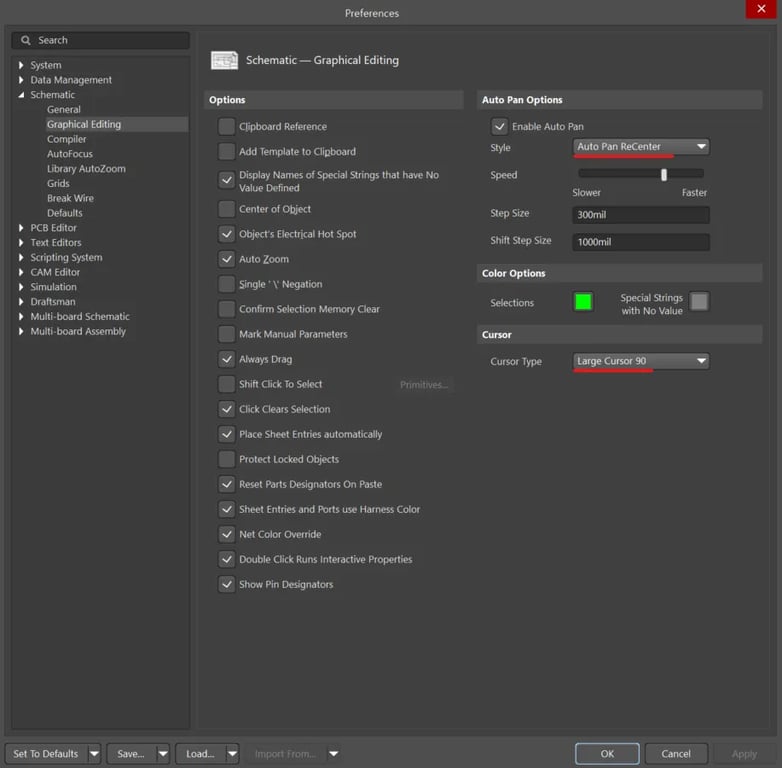Open the Cursor Type dropdown
The height and width of the screenshot is (768, 782).
(x=641, y=361)
